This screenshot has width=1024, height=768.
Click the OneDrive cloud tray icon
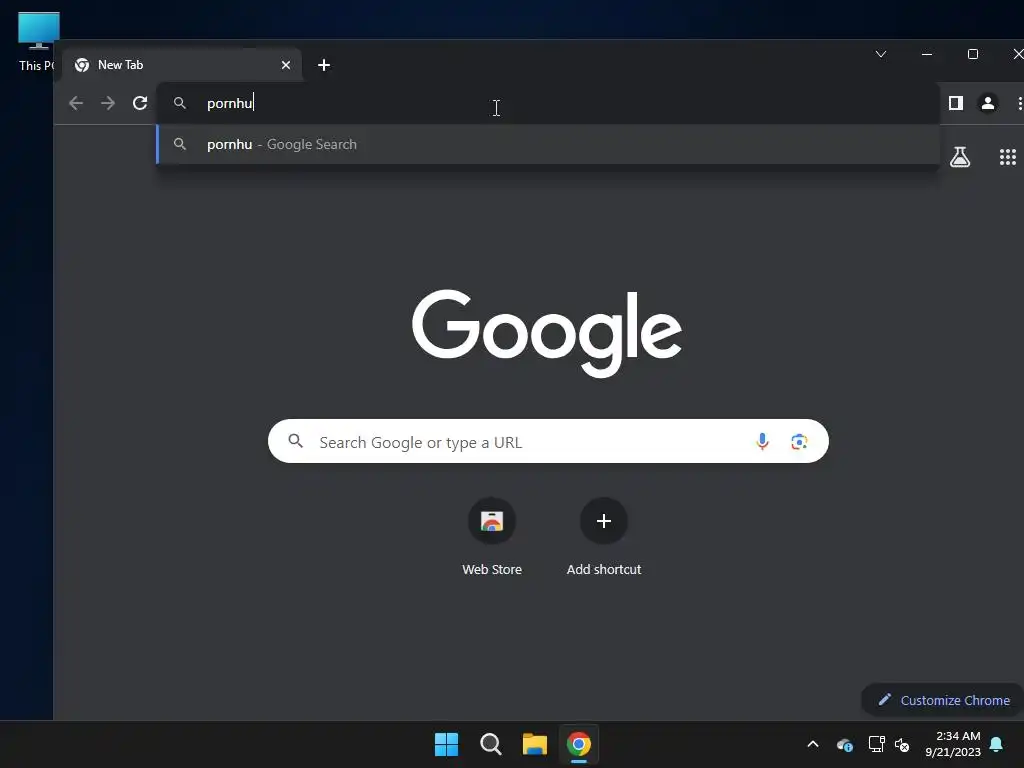[x=845, y=744]
